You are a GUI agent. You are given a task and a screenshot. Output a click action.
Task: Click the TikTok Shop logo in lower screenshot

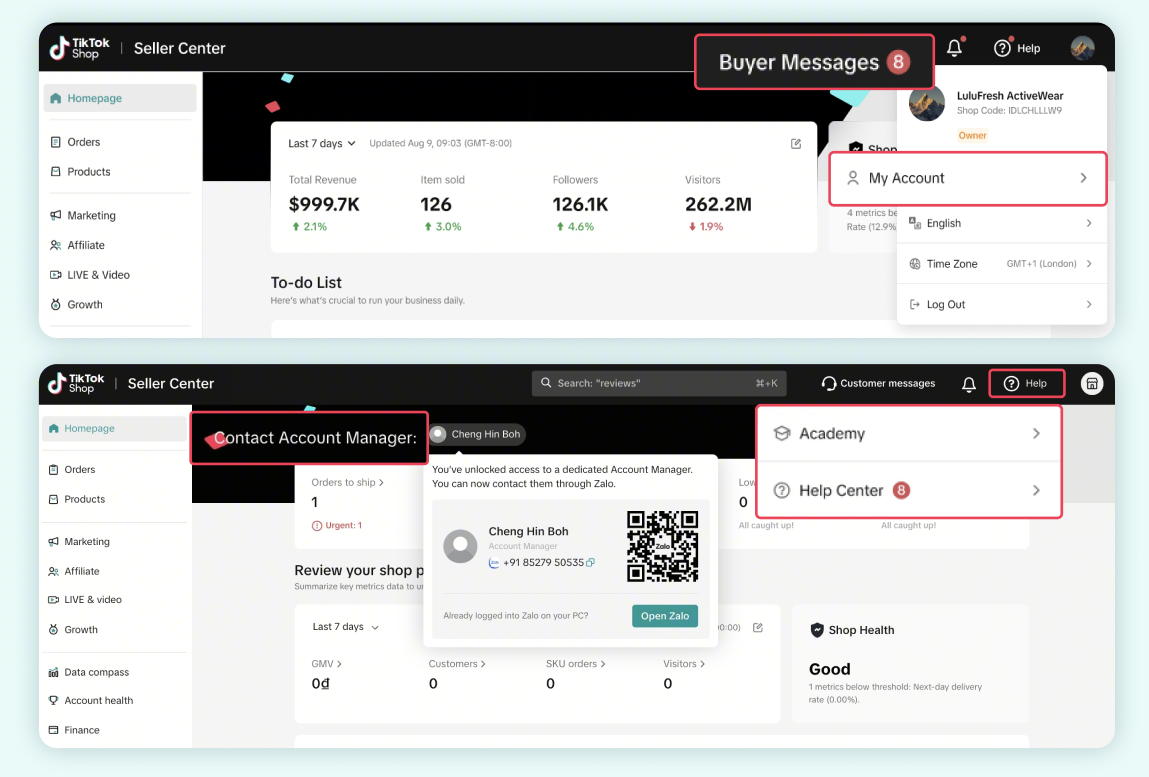(x=76, y=383)
